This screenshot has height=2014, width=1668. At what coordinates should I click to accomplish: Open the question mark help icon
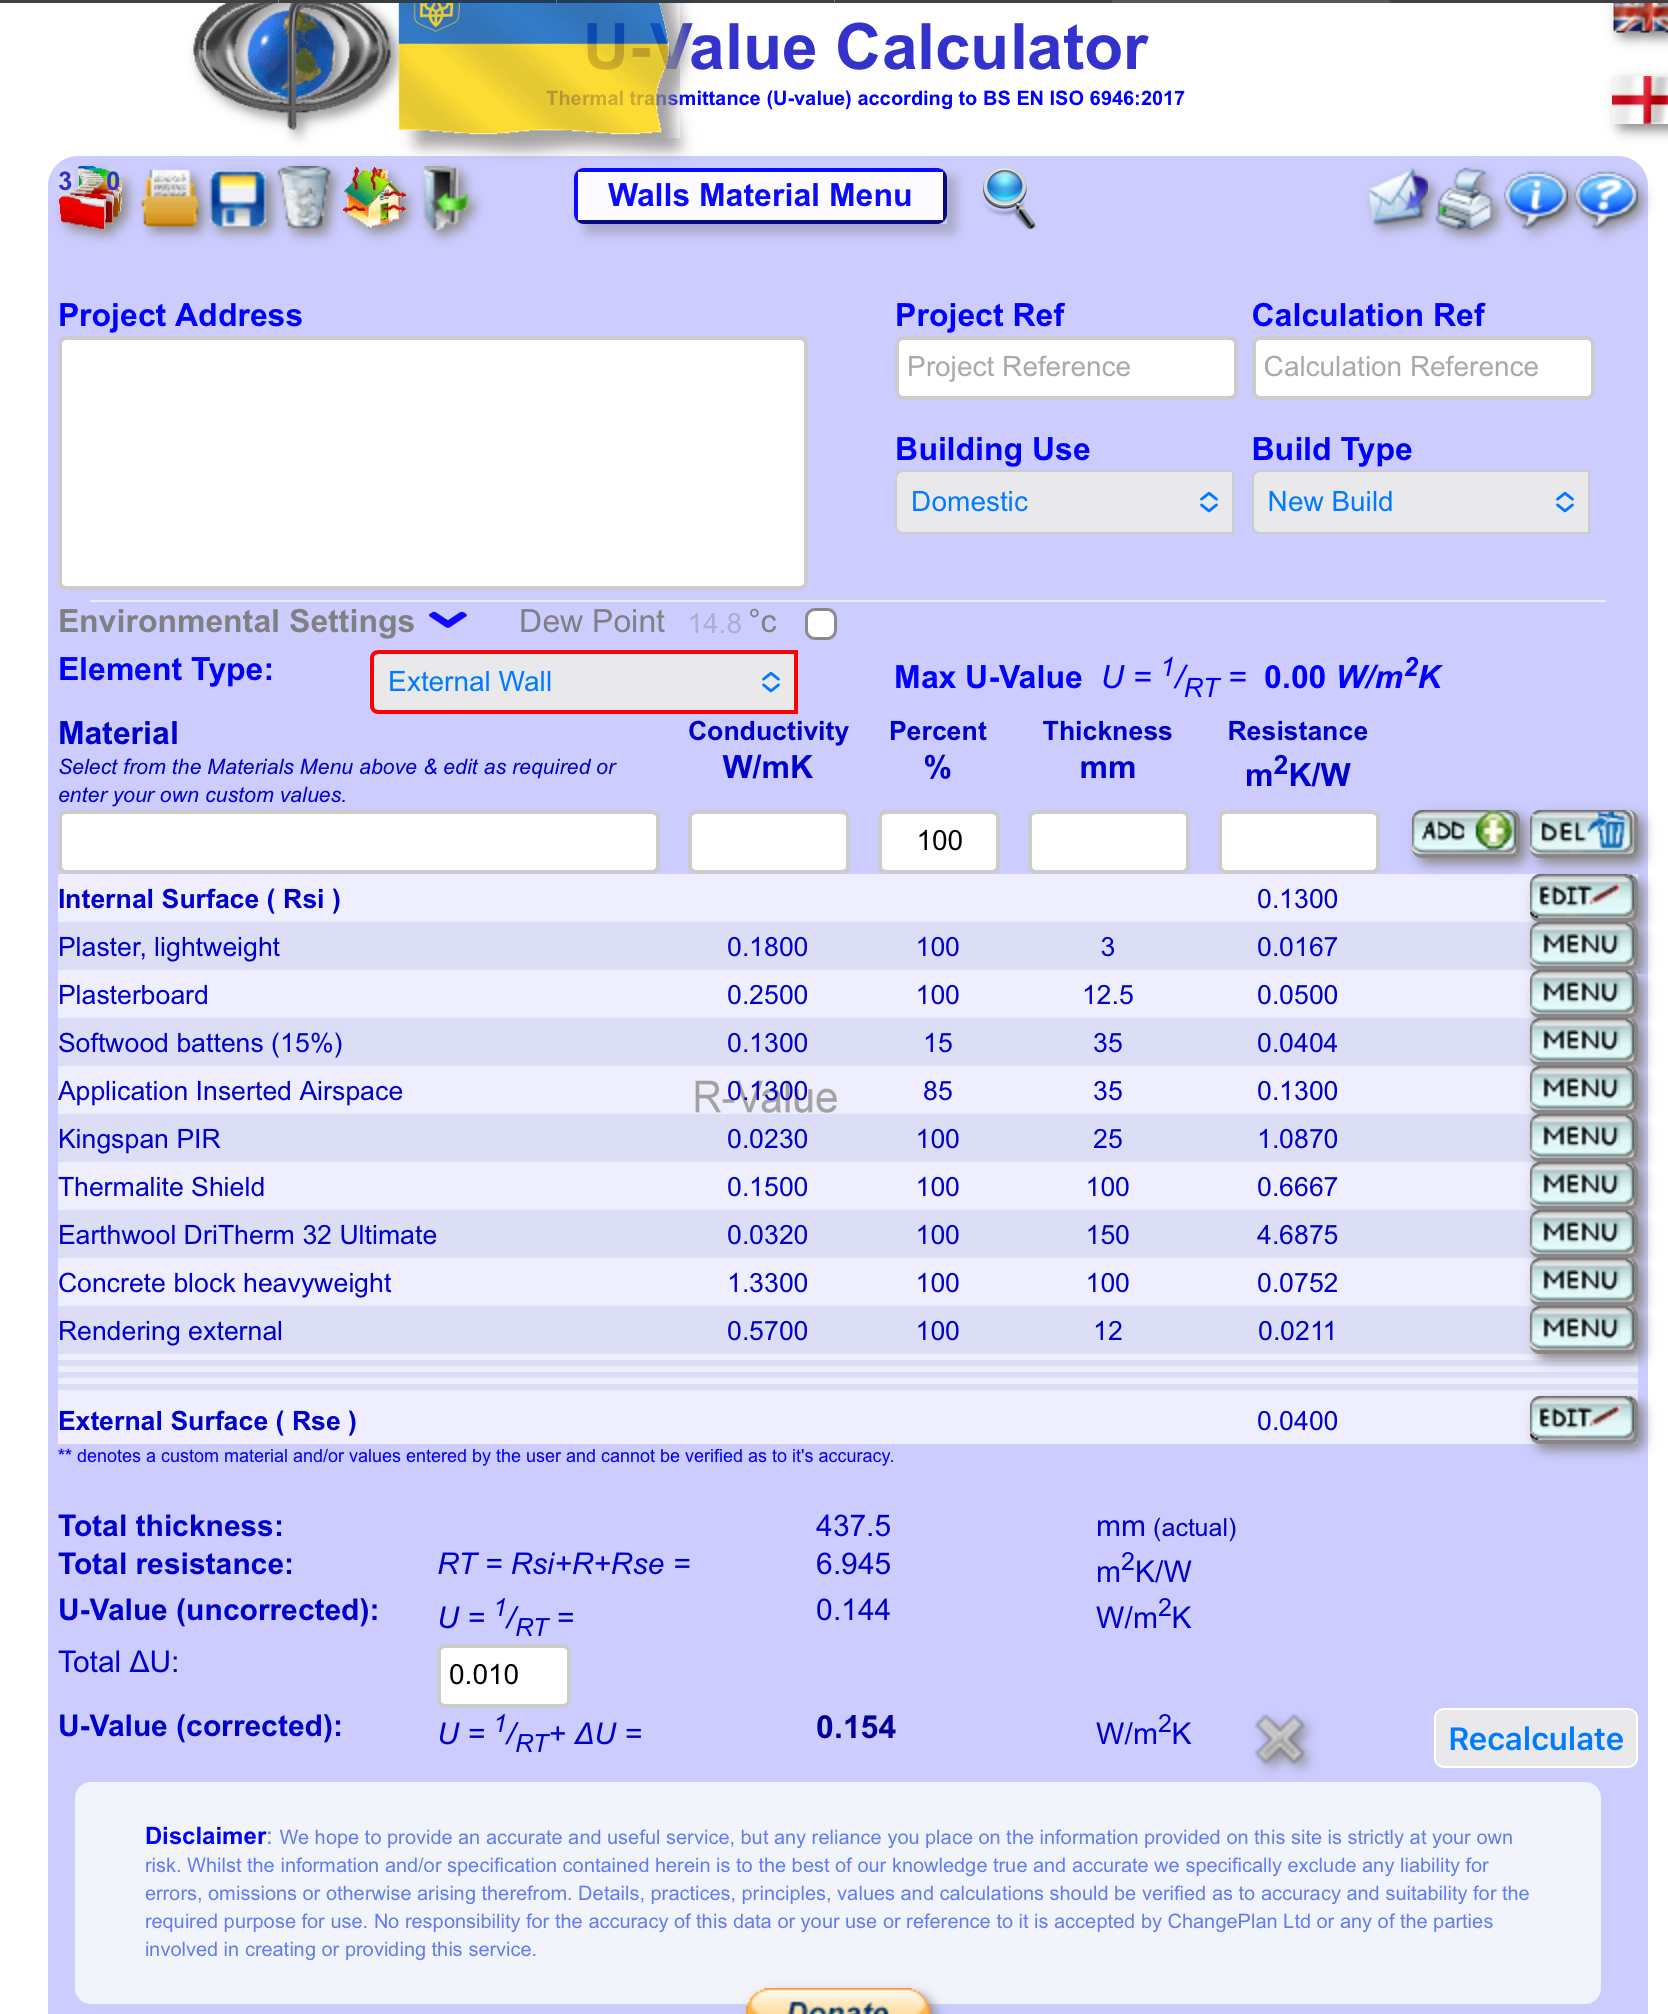(1605, 198)
